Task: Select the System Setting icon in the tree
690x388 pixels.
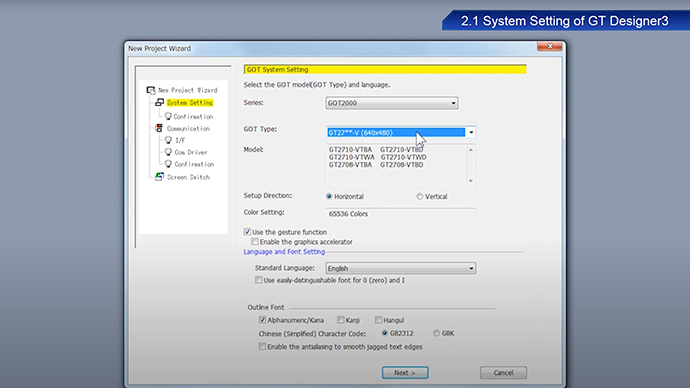Action: [x=159, y=102]
